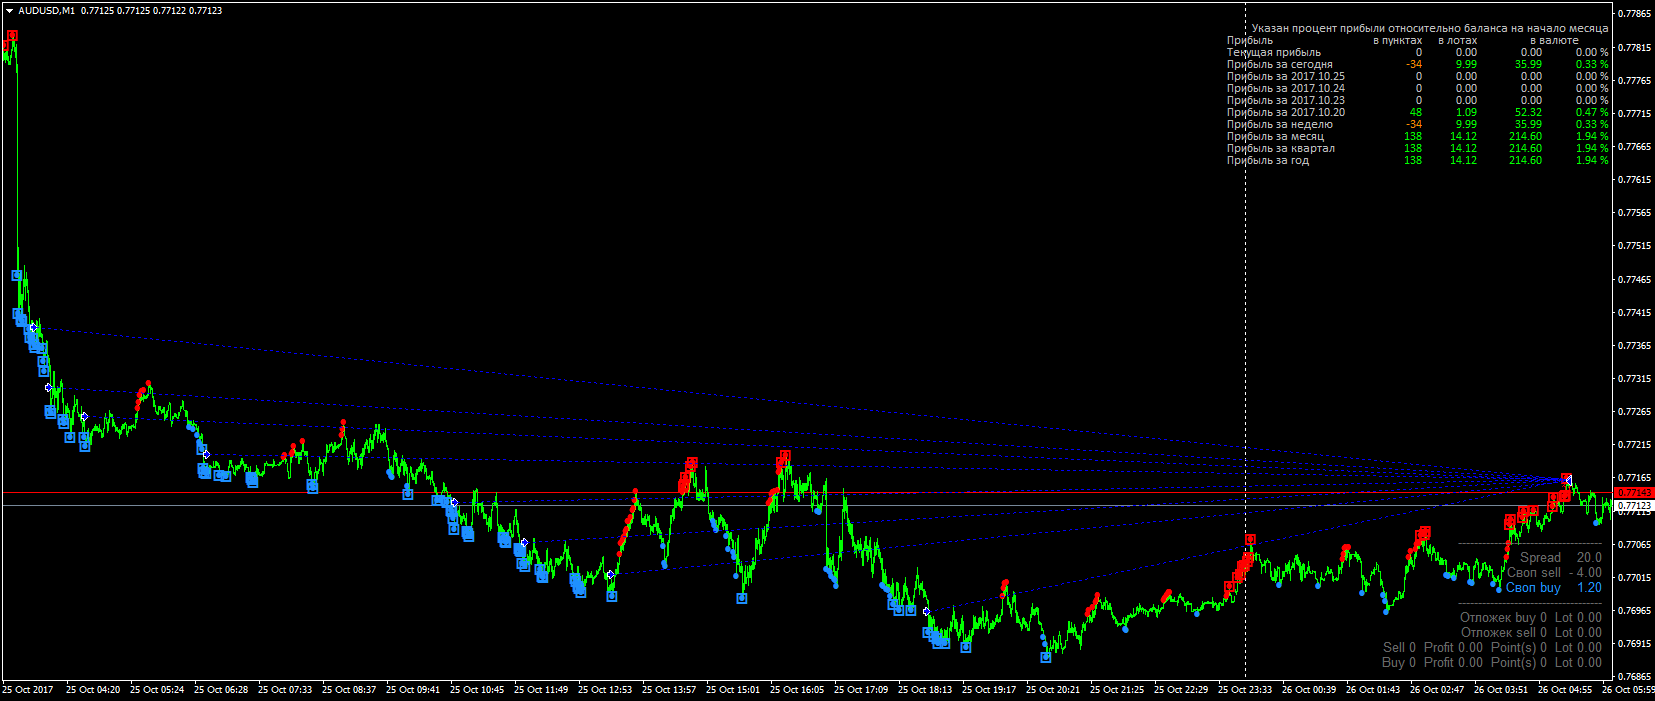Select the current price label 0.77123
This screenshot has width=1655, height=701.
[1635, 506]
